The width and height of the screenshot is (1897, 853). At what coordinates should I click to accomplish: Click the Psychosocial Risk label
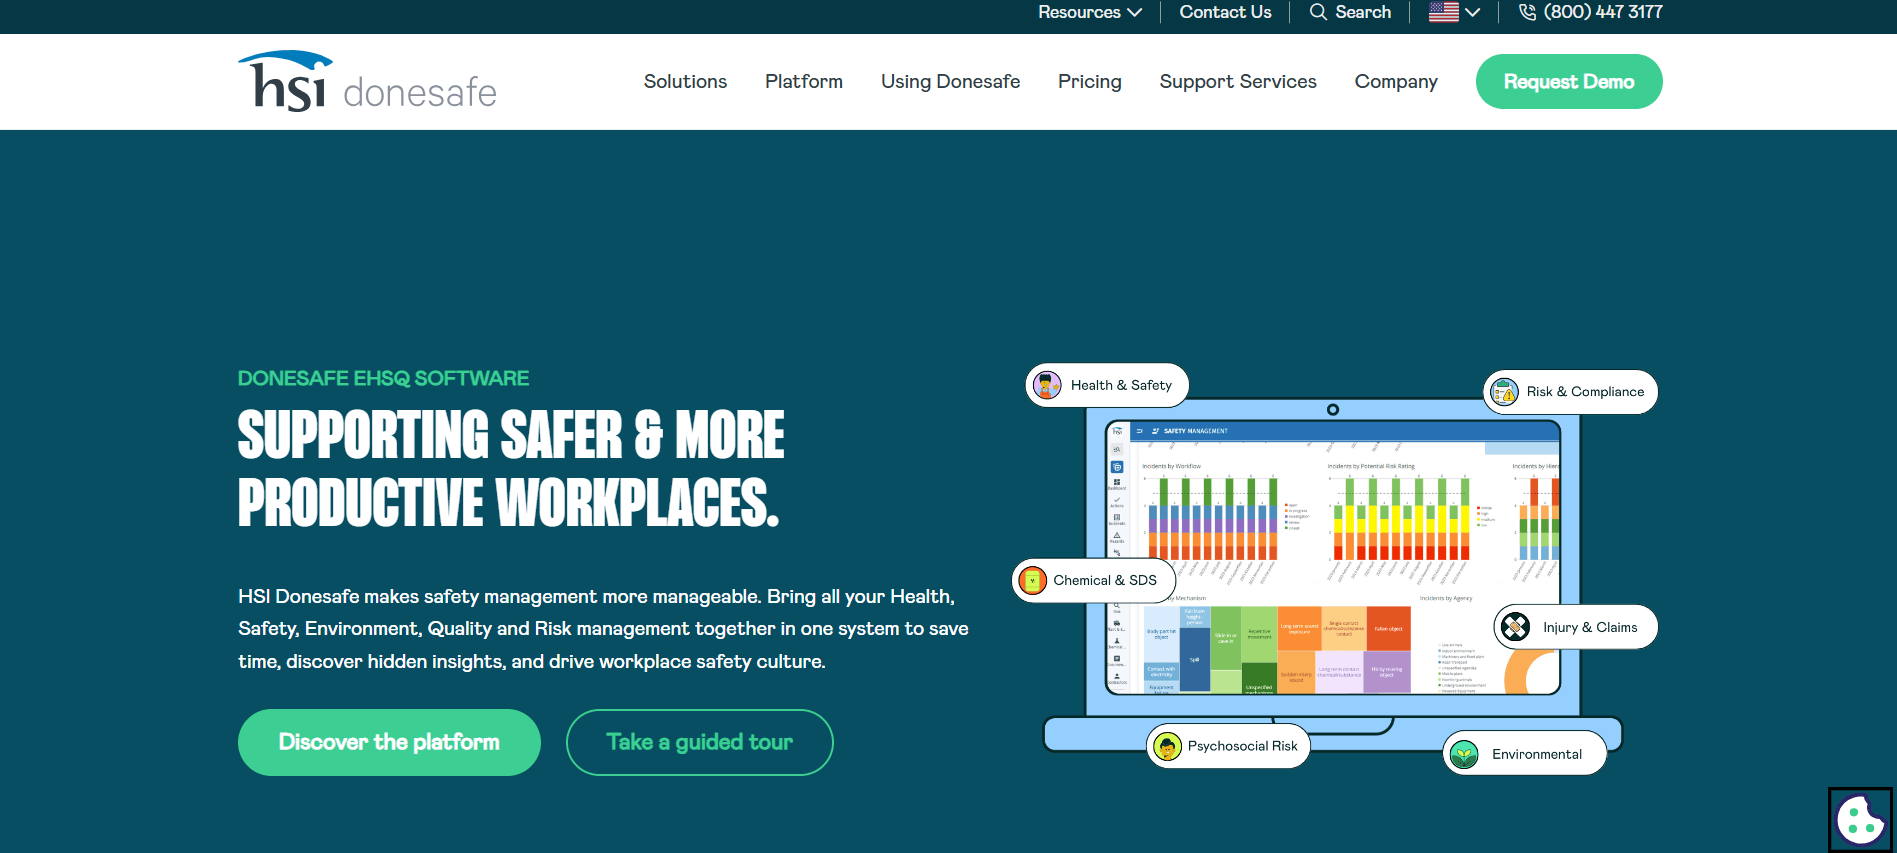(x=1243, y=746)
